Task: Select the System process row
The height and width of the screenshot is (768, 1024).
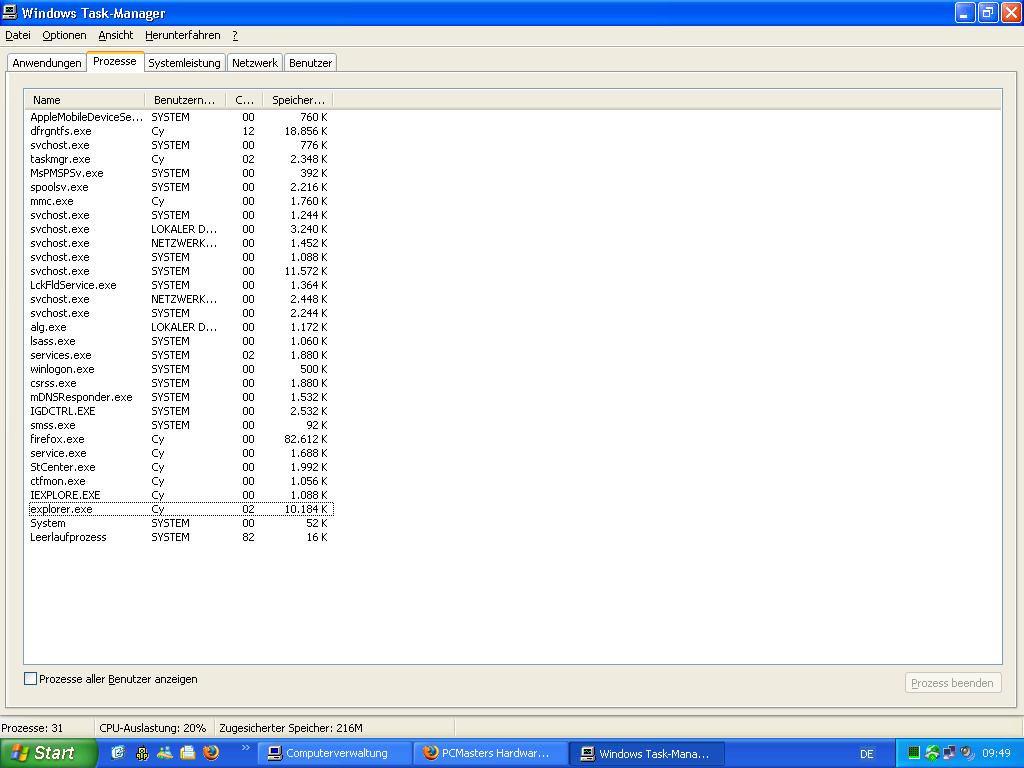Action: (180, 523)
